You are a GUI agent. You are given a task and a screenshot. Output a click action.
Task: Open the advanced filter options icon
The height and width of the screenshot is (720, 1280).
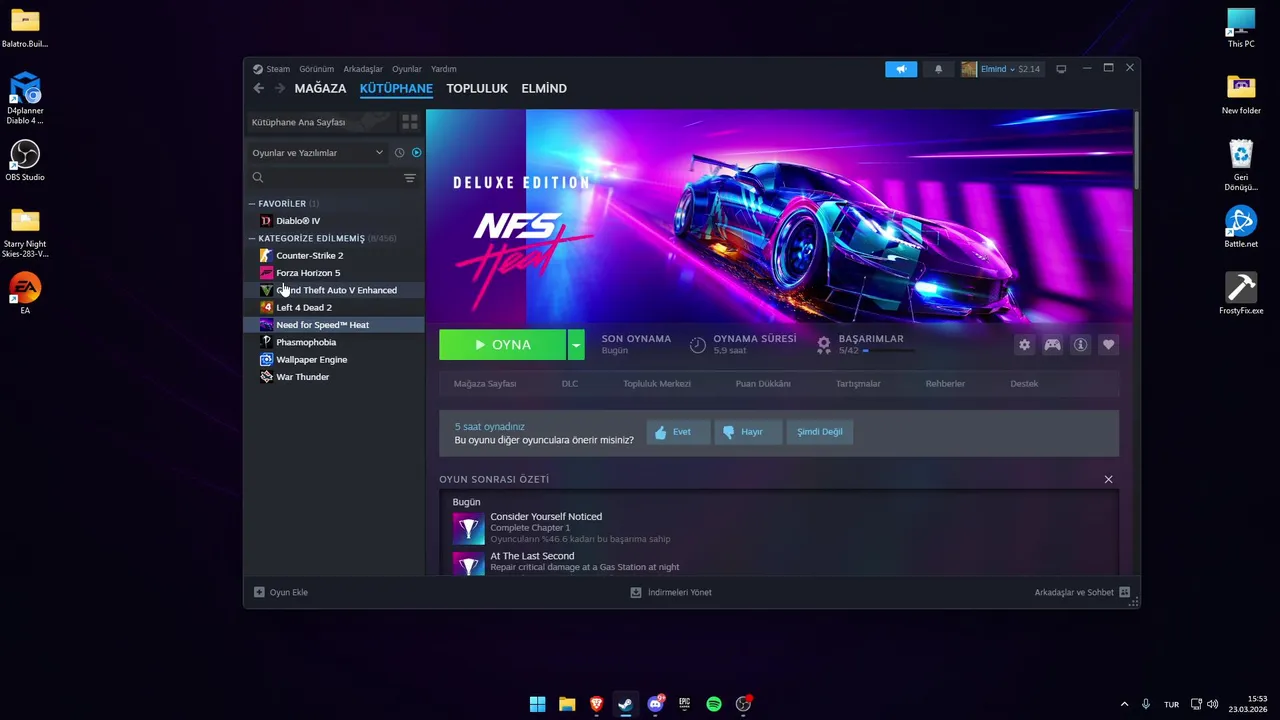[410, 177]
